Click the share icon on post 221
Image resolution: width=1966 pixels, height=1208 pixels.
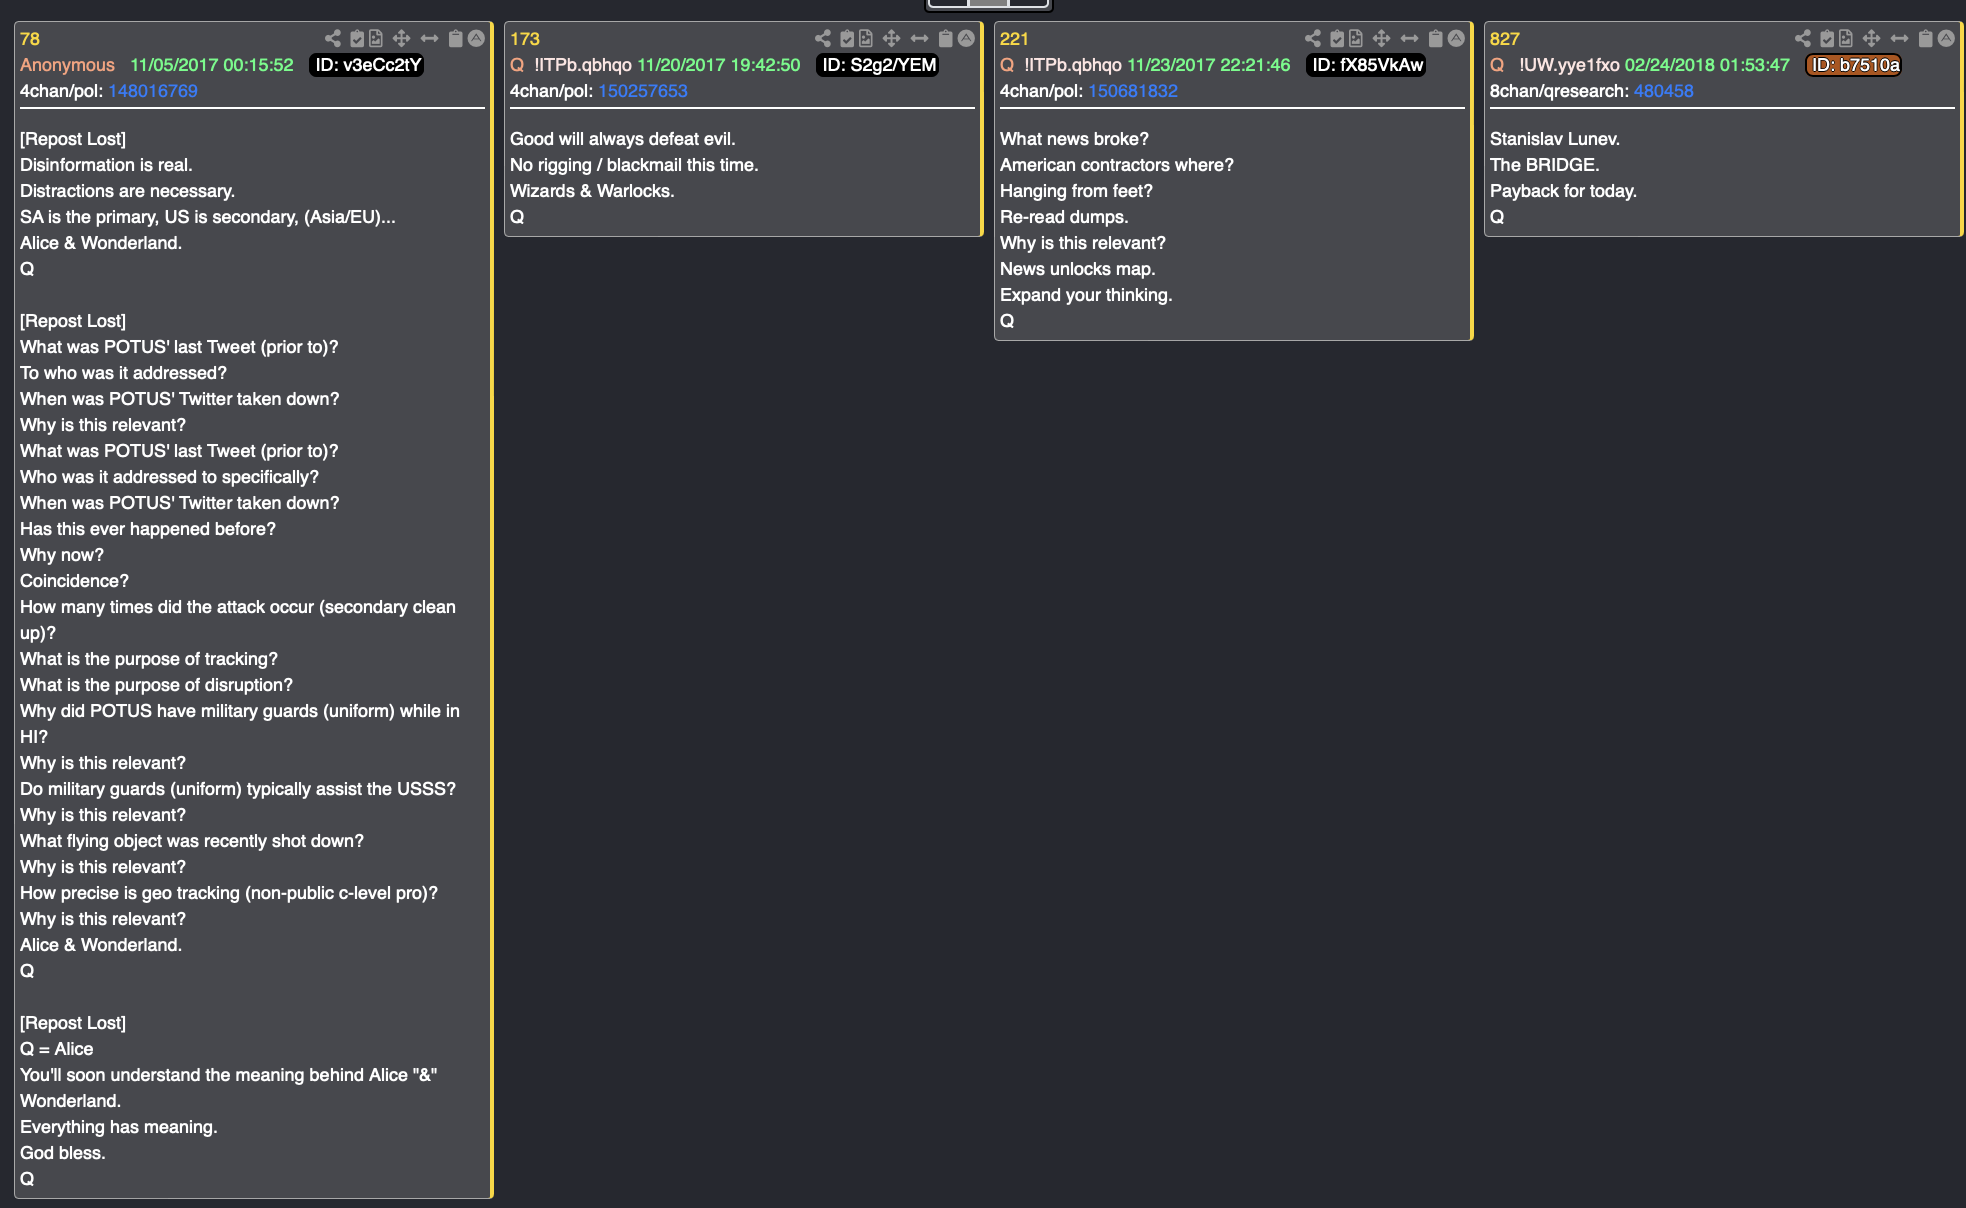(1313, 39)
